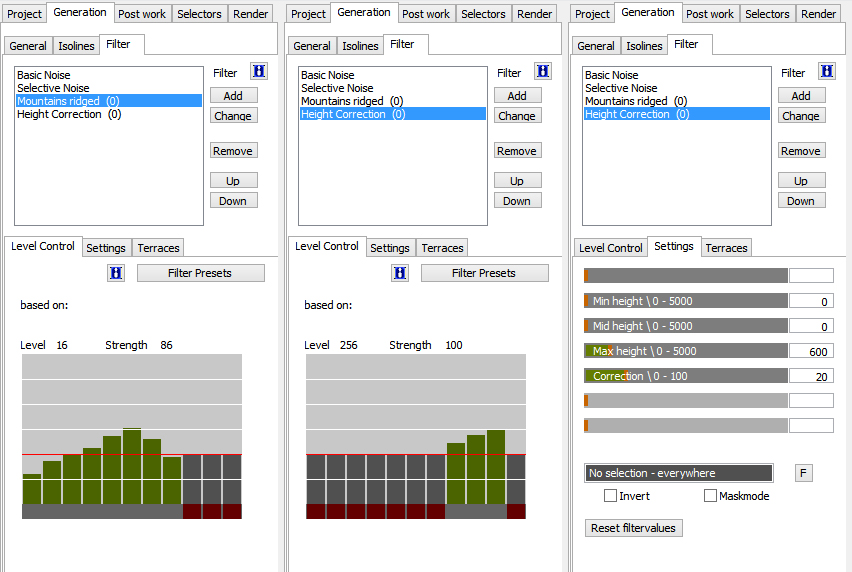The image size is (852, 572).
Task: Enable the Maskmode checkbox
Action: (x=710, y=495)
